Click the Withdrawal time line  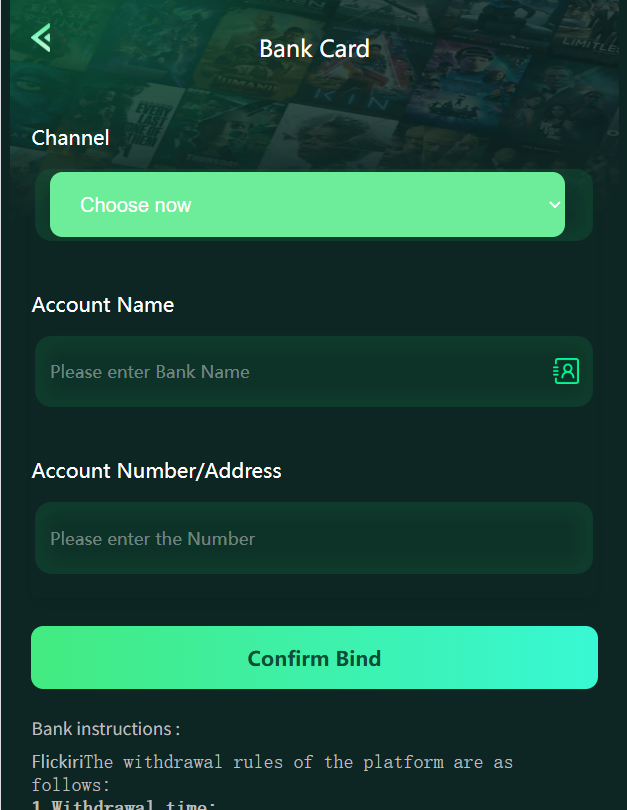click(x=124, y=804)
